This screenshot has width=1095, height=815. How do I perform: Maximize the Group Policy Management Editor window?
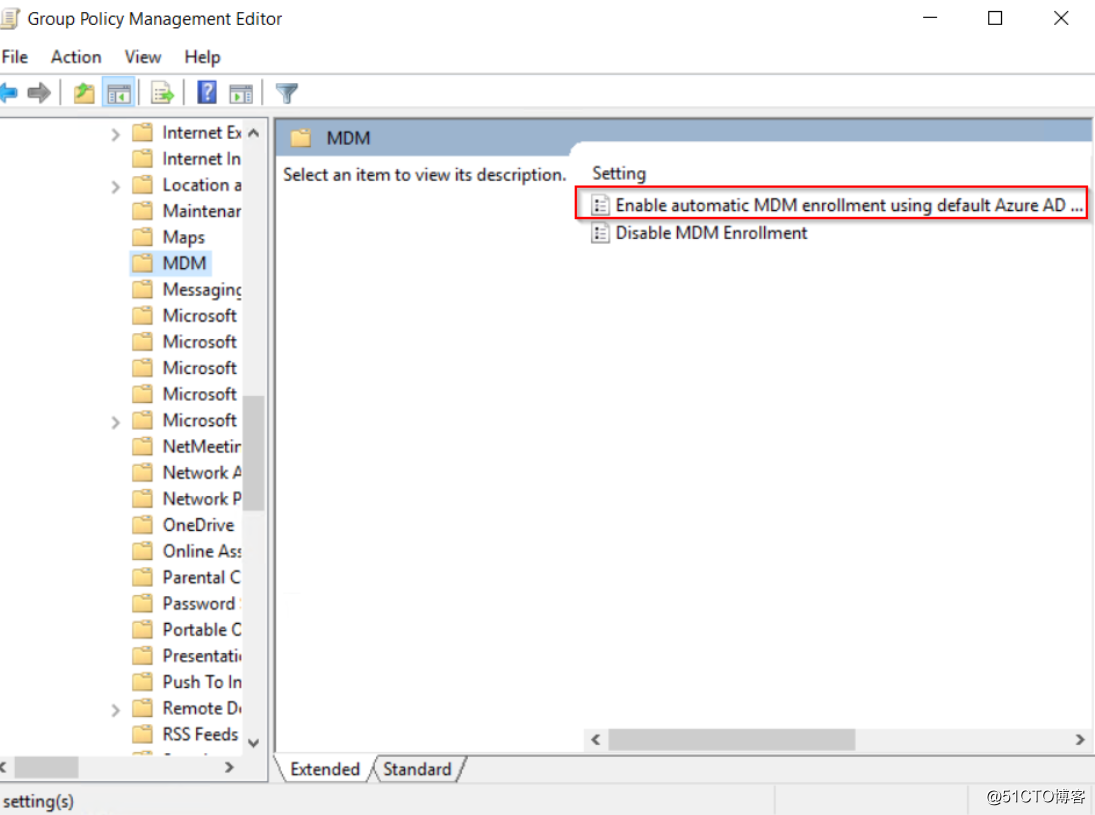(x=994, y=18)
